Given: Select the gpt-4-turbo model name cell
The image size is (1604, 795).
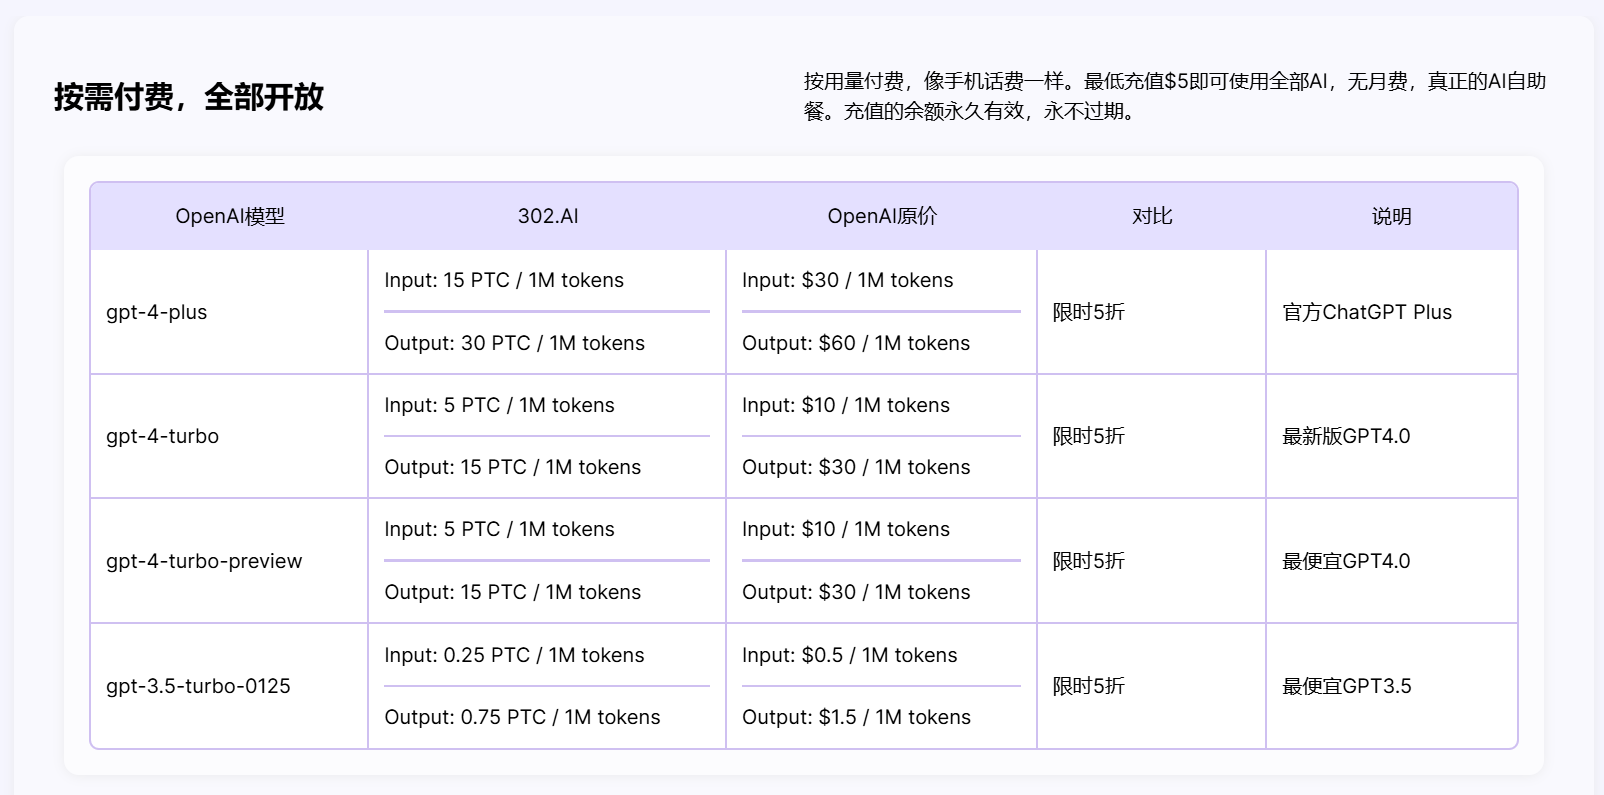Looking at the screenshot, I should click(x=163, y=436).
